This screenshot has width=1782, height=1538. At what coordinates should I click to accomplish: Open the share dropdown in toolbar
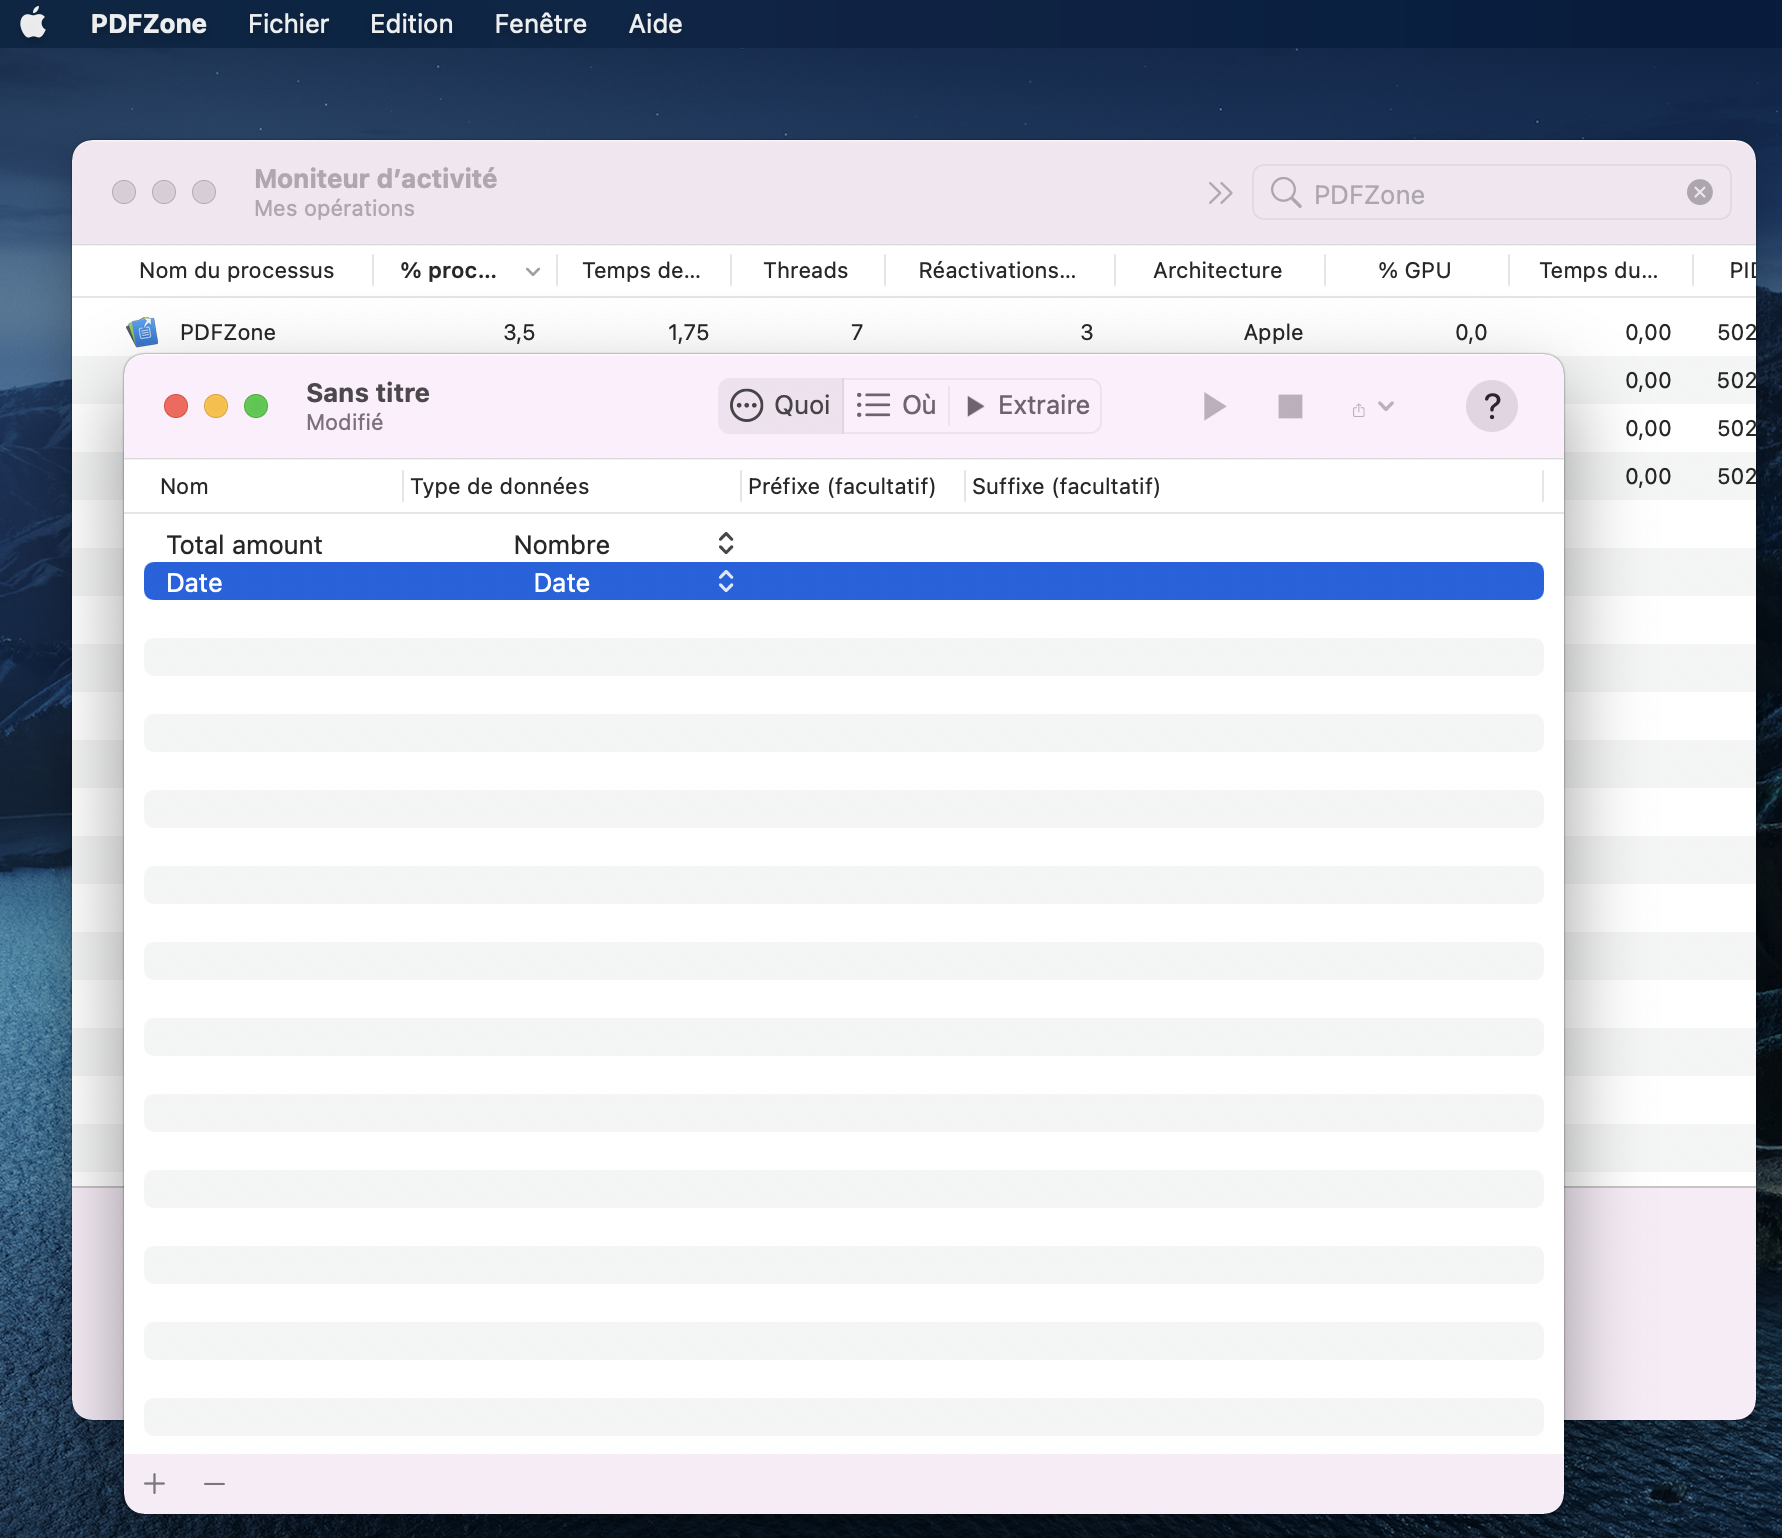1372,407
